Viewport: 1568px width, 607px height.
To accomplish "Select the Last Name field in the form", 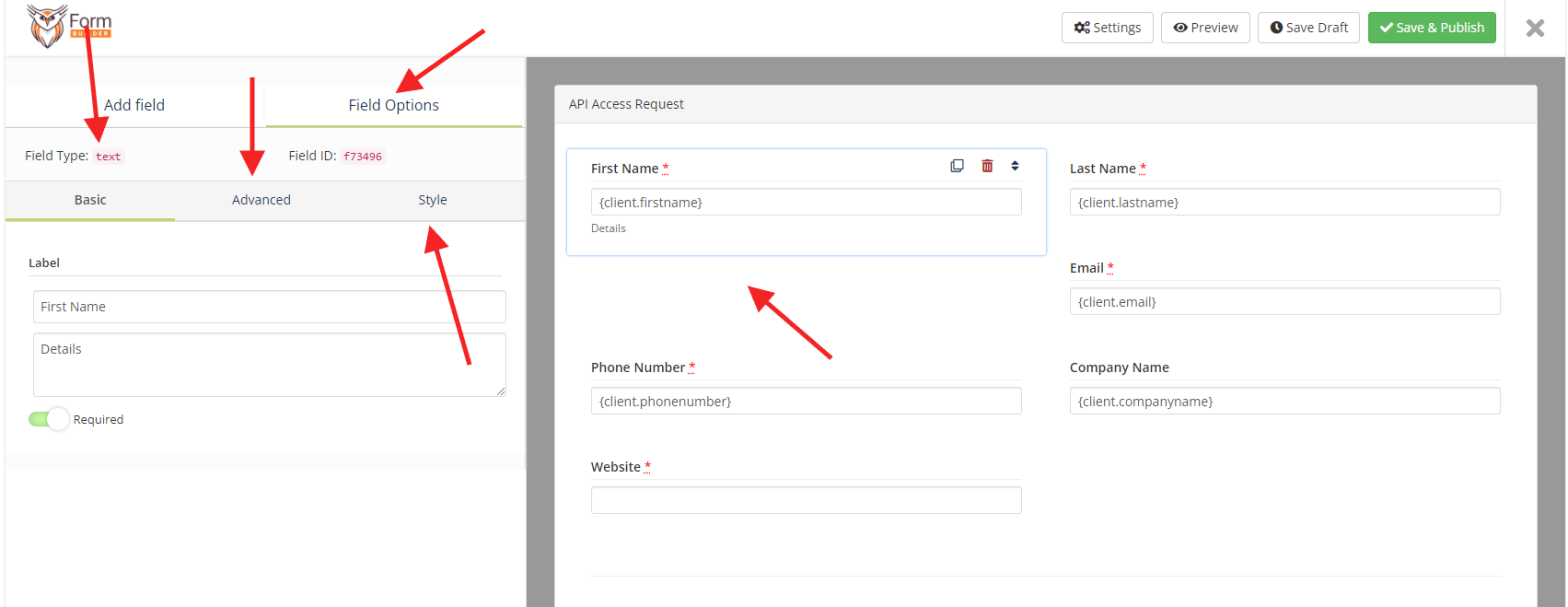I will [1284, 202].
